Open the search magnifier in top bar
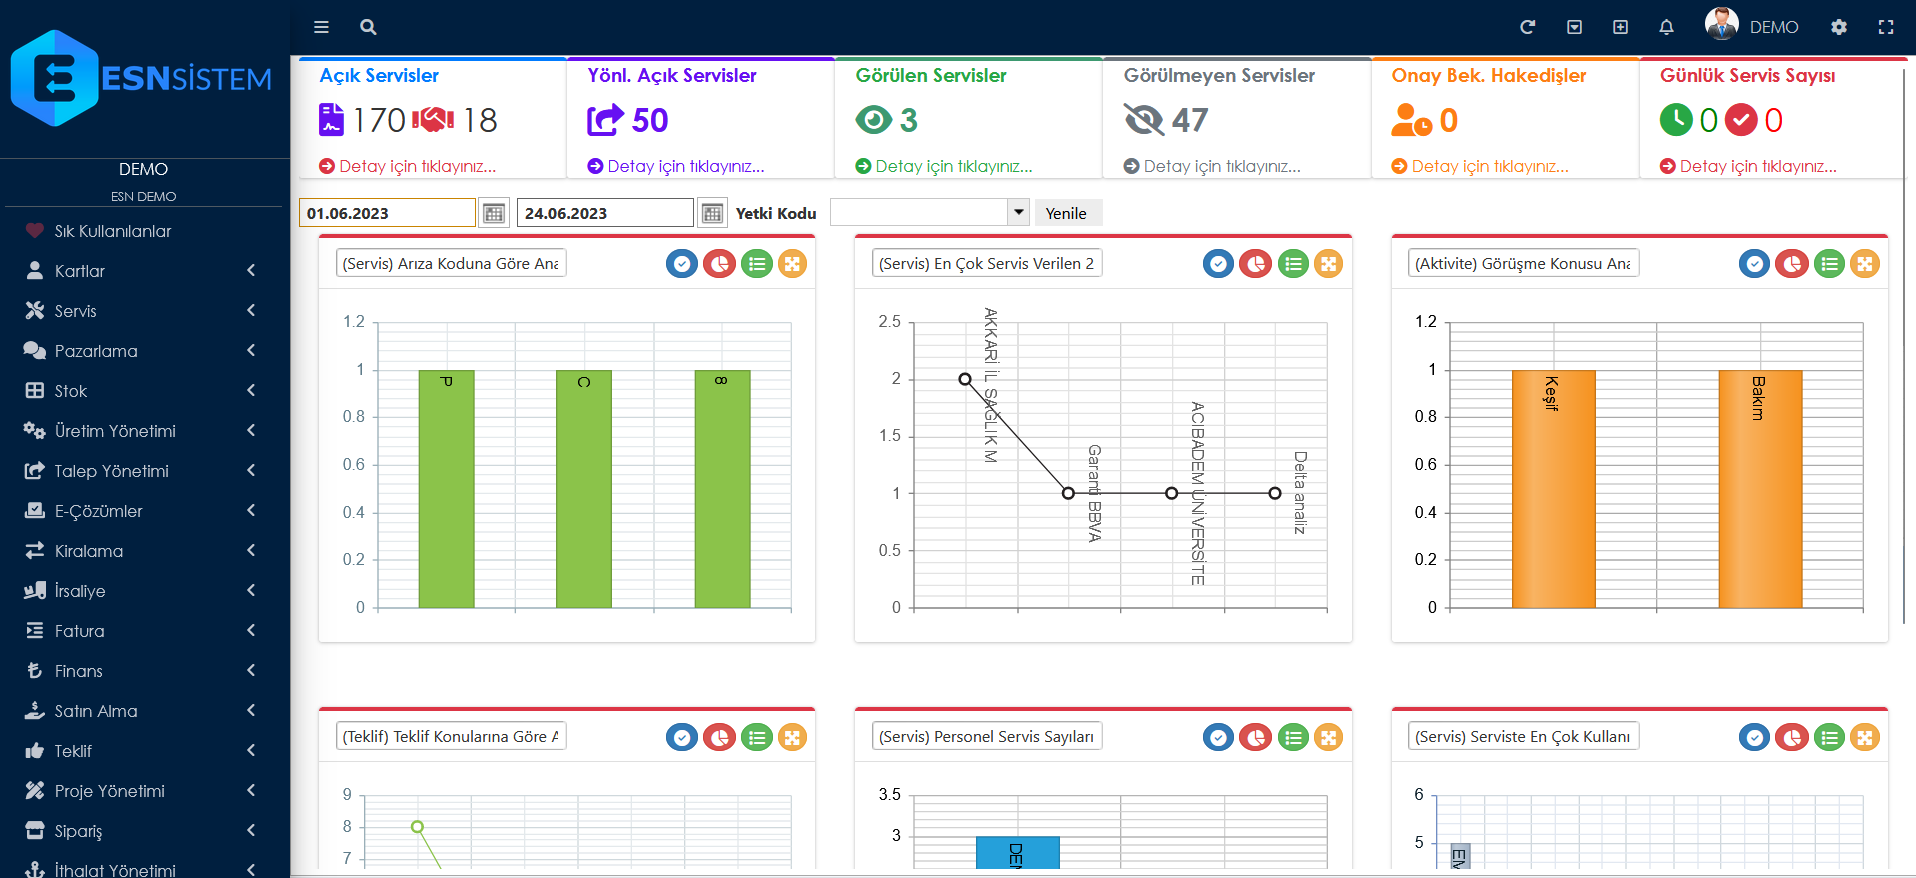The image size is (1916, 878). tap(368, 27)
